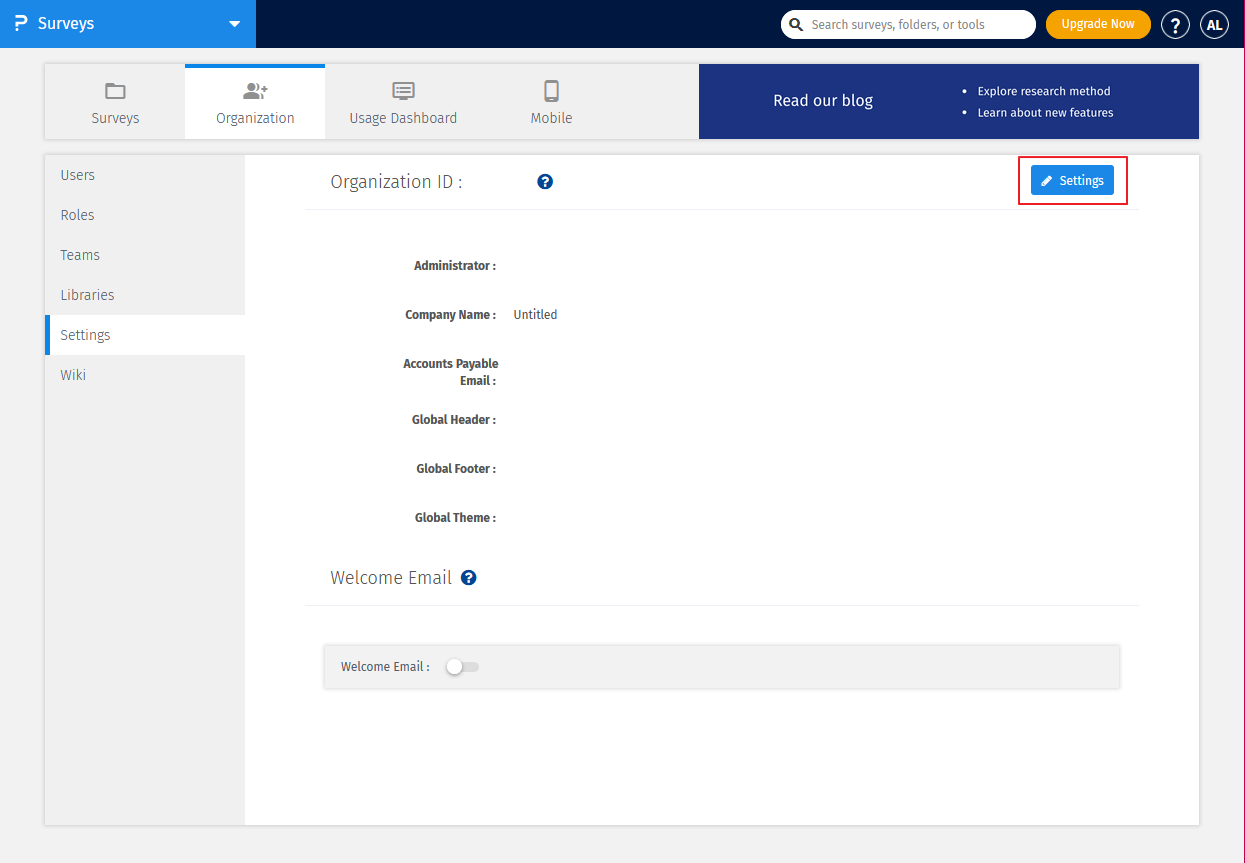Open Users in the sidebar

point(145,175)
